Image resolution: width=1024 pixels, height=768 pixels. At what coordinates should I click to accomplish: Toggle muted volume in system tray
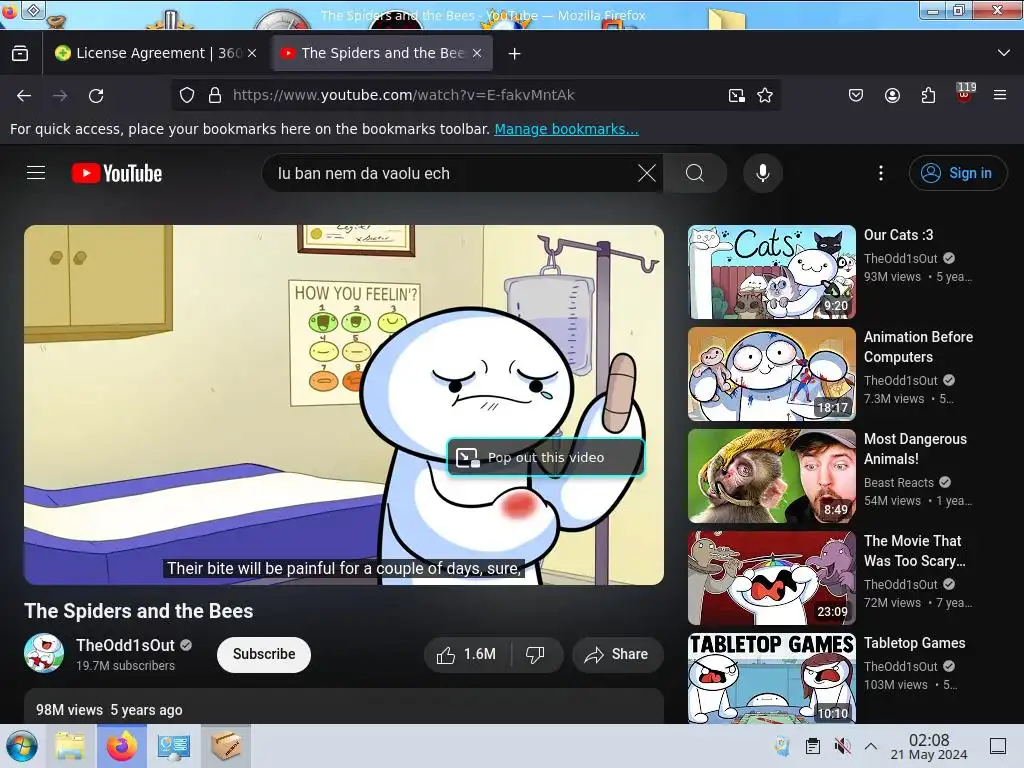coord(842,746)
